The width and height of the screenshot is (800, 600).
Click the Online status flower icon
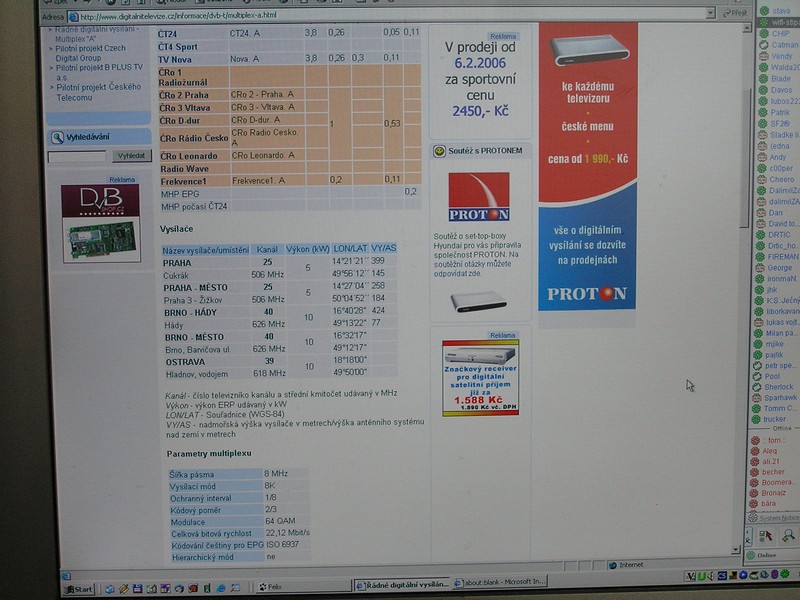(x=751, y=555)
